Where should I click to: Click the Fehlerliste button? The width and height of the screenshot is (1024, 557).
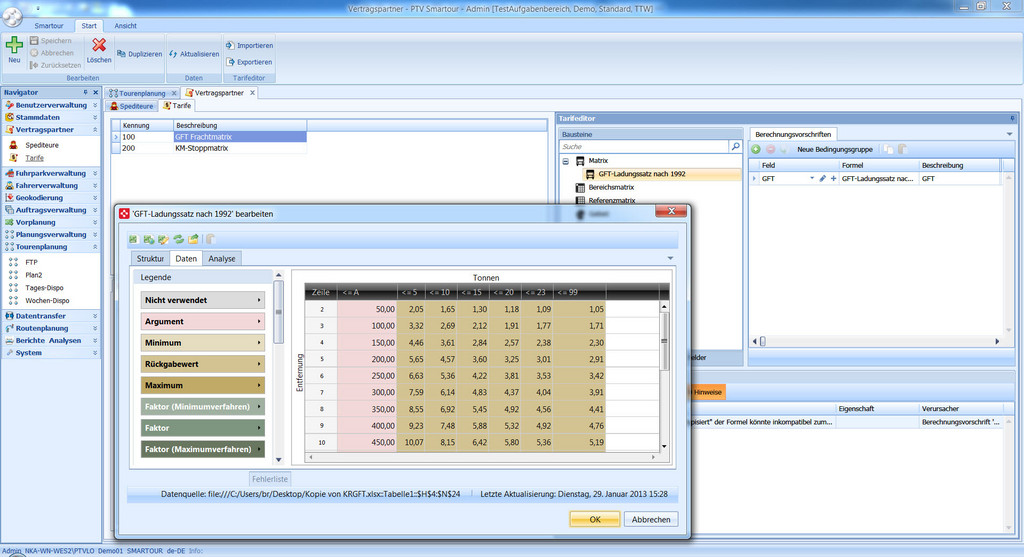[270, 479]
